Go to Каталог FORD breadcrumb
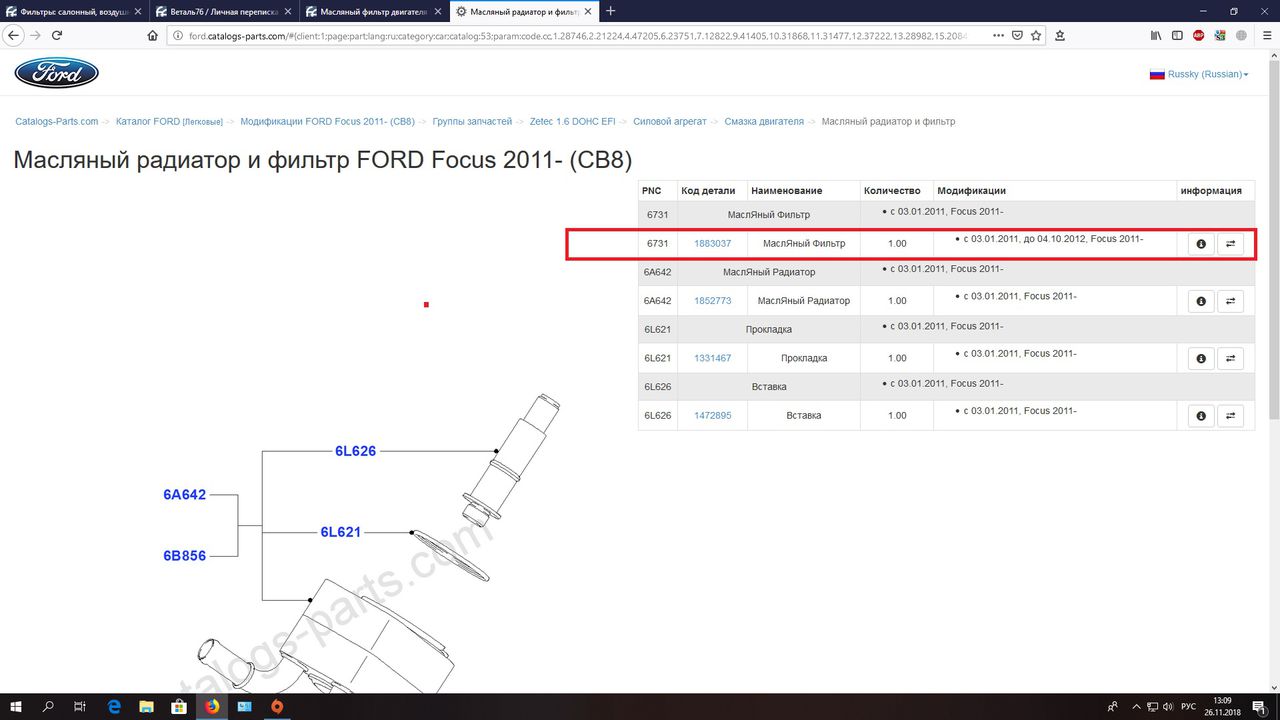 pyautogui.click(x=169, y=122)
